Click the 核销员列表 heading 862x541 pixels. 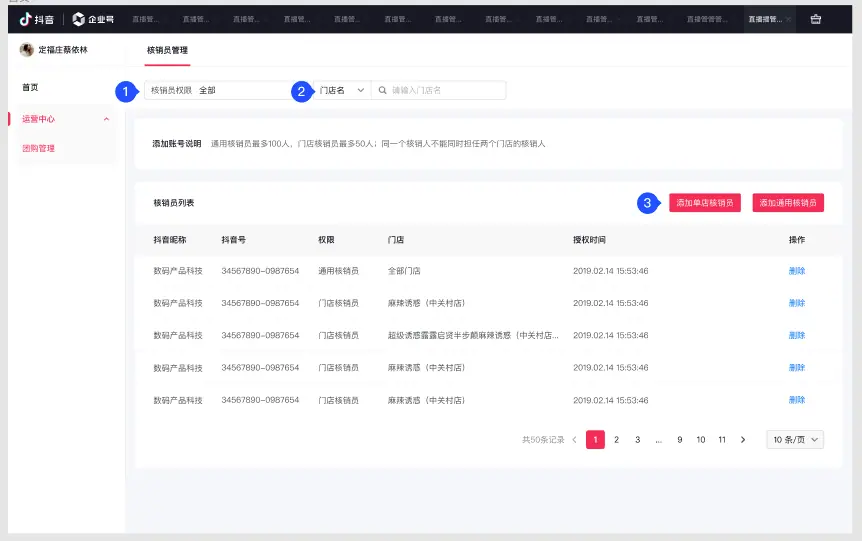tap(174, 203)
